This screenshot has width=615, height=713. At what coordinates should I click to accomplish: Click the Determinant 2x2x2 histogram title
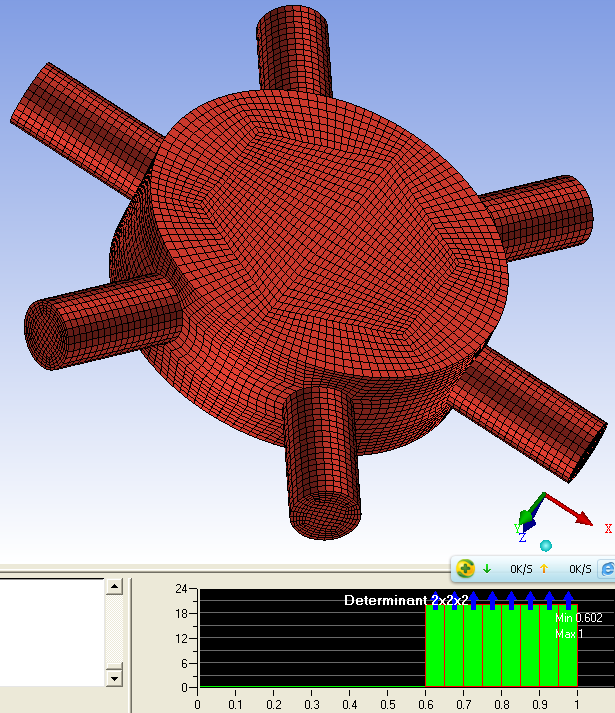[x=406, y=600]
